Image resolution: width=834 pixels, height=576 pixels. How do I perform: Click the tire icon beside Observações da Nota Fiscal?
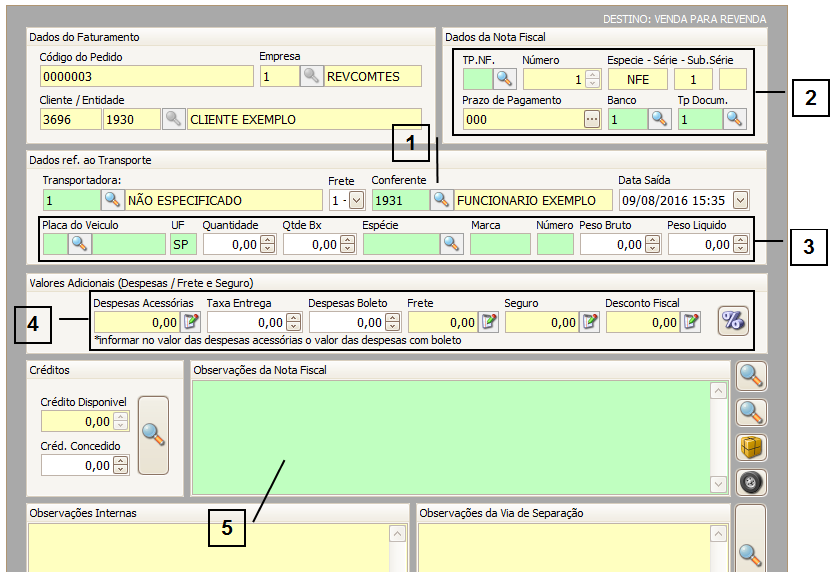coord(751,482)
